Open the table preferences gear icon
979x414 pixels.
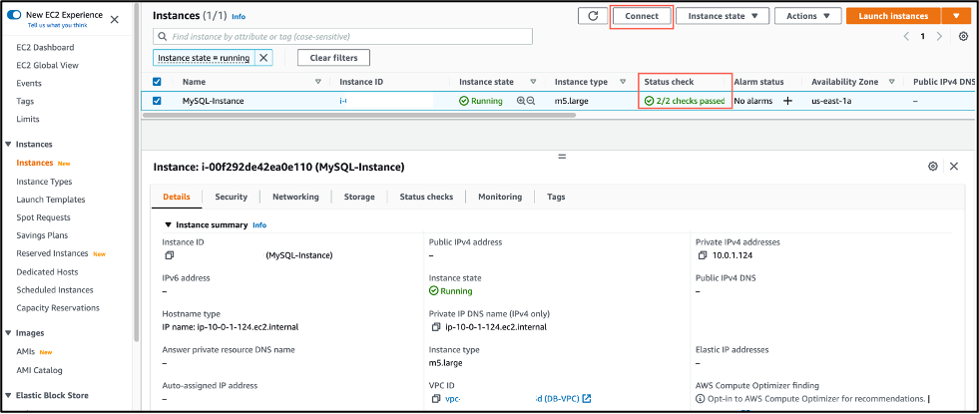pyautogui.click(x=963, y=36)
